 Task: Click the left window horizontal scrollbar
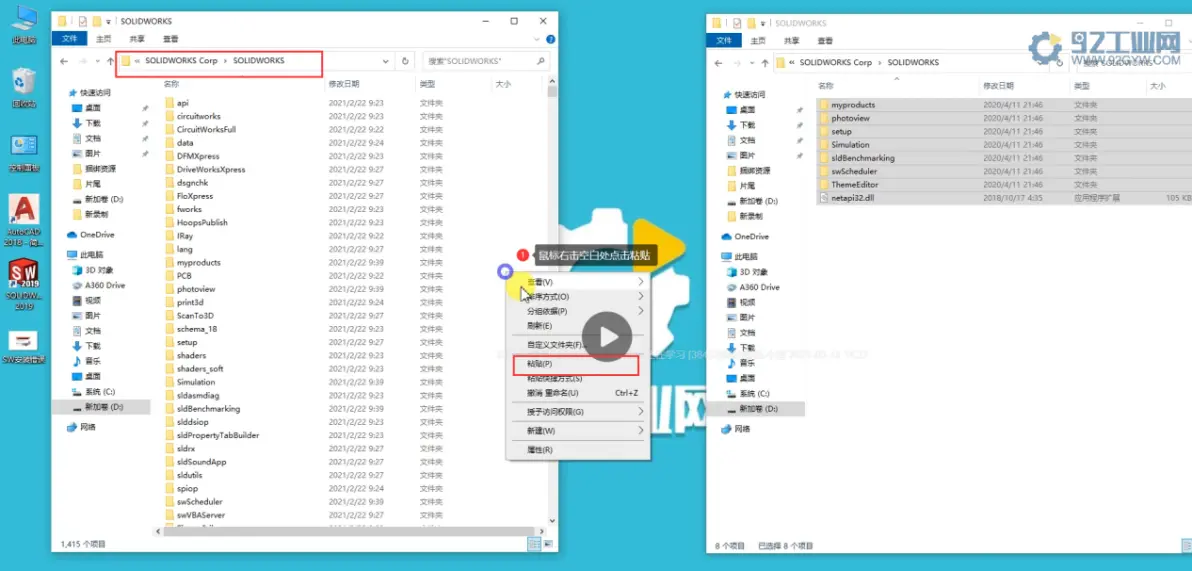click(x=350, y=529)
